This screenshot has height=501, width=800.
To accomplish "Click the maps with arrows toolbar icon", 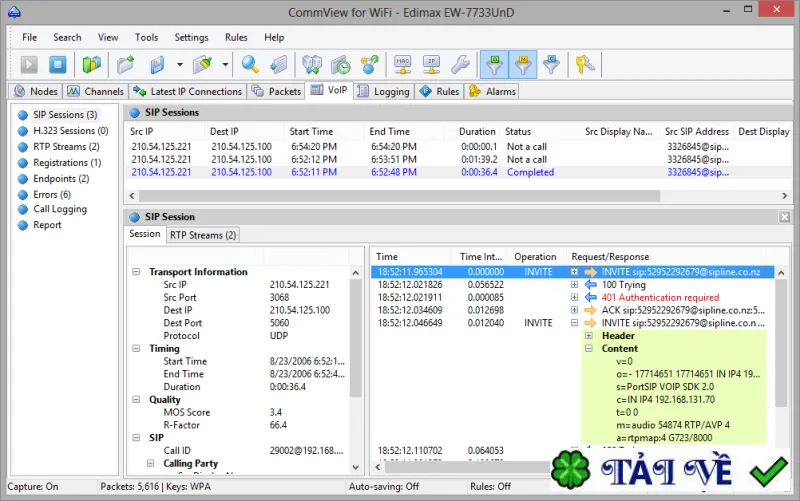I will tap(312, 65).
